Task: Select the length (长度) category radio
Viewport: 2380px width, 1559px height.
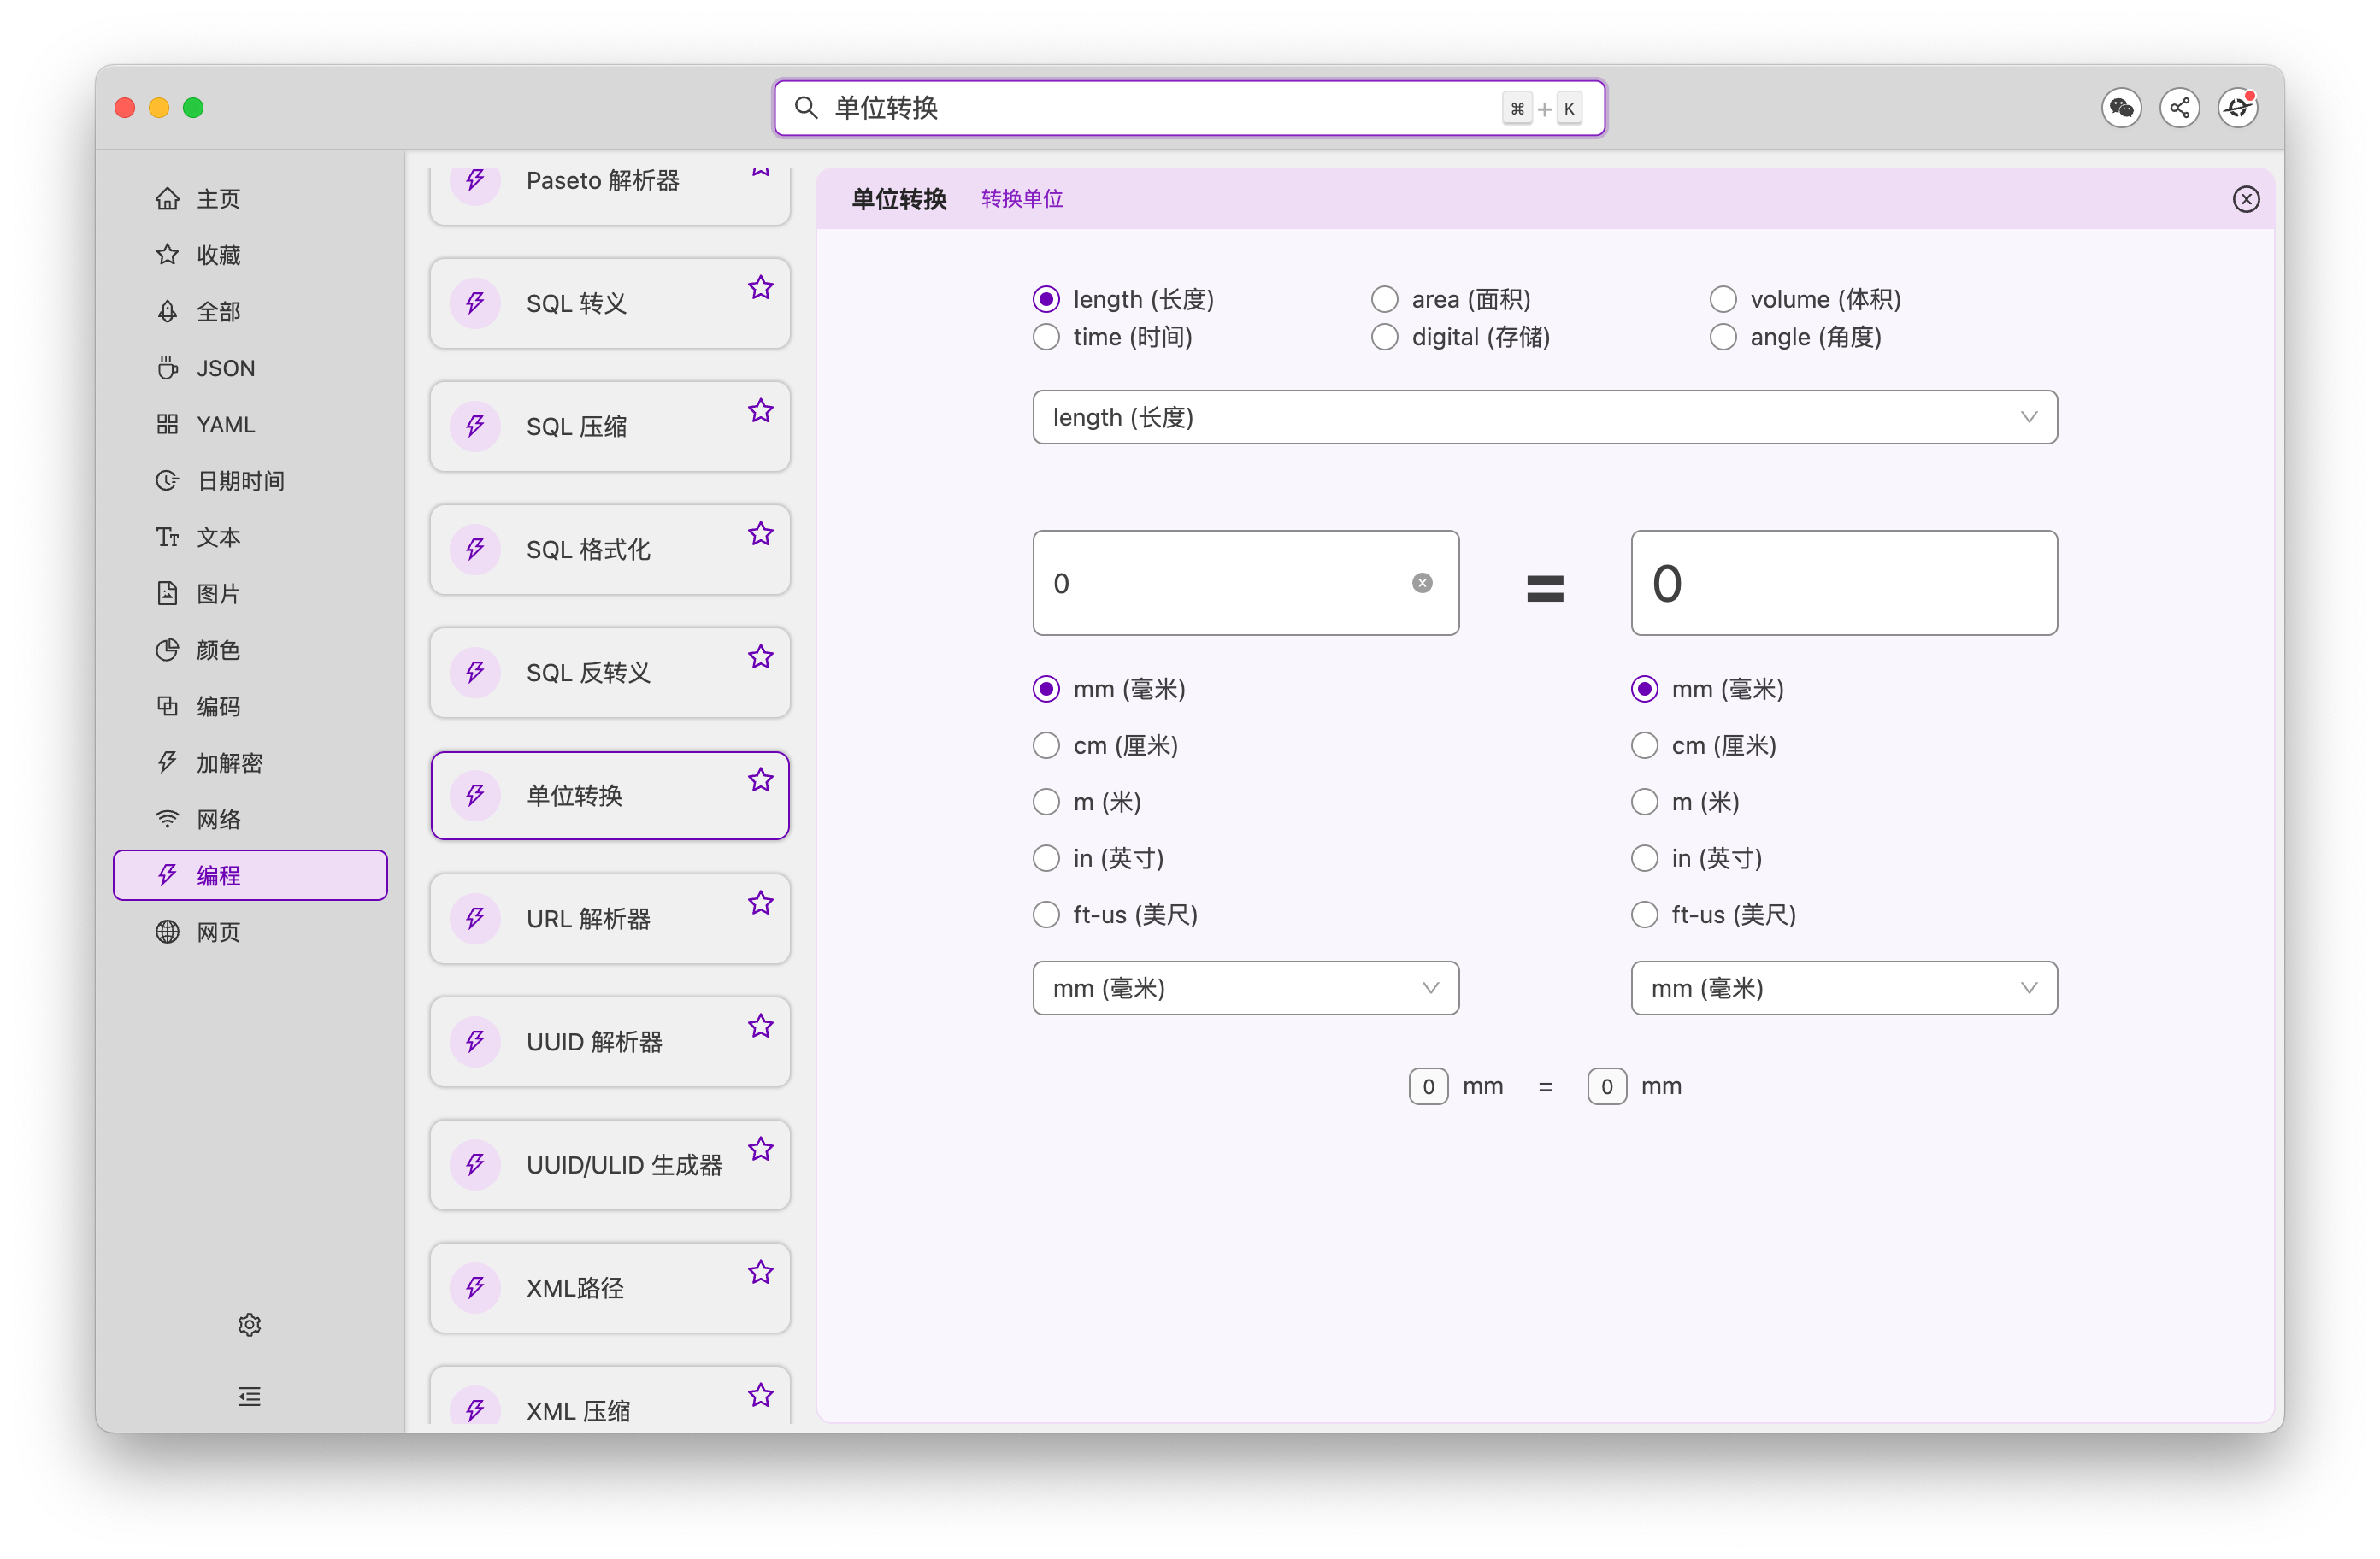Action: coord(1046,299)
